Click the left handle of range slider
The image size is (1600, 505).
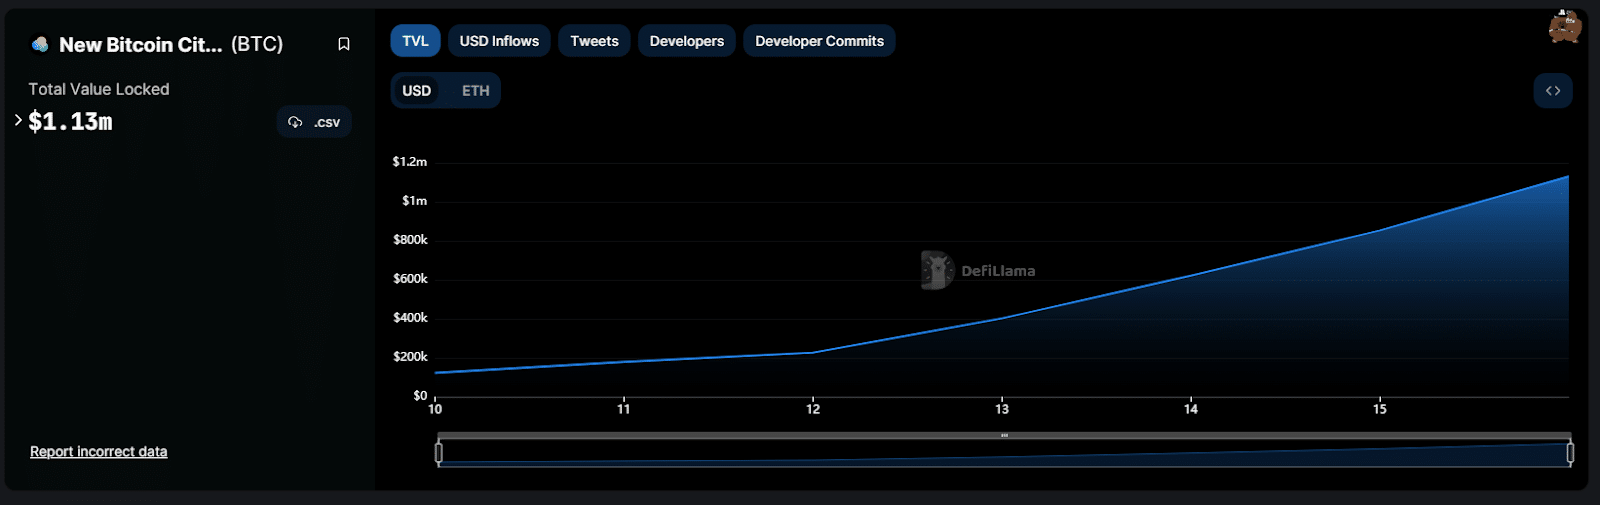tap(438, 453)
